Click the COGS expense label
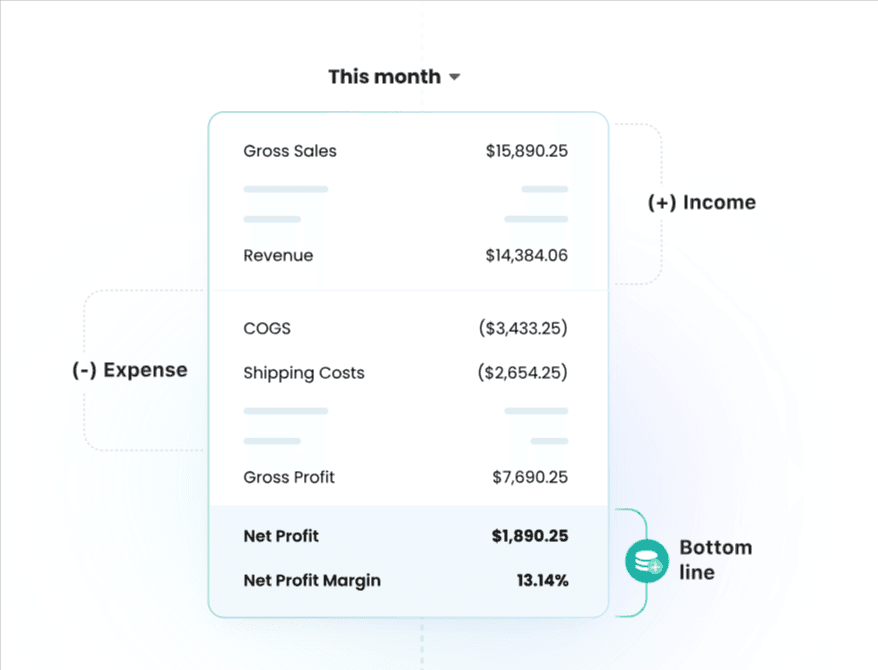Viewport: 878px width, 670px height. [267, 328]
